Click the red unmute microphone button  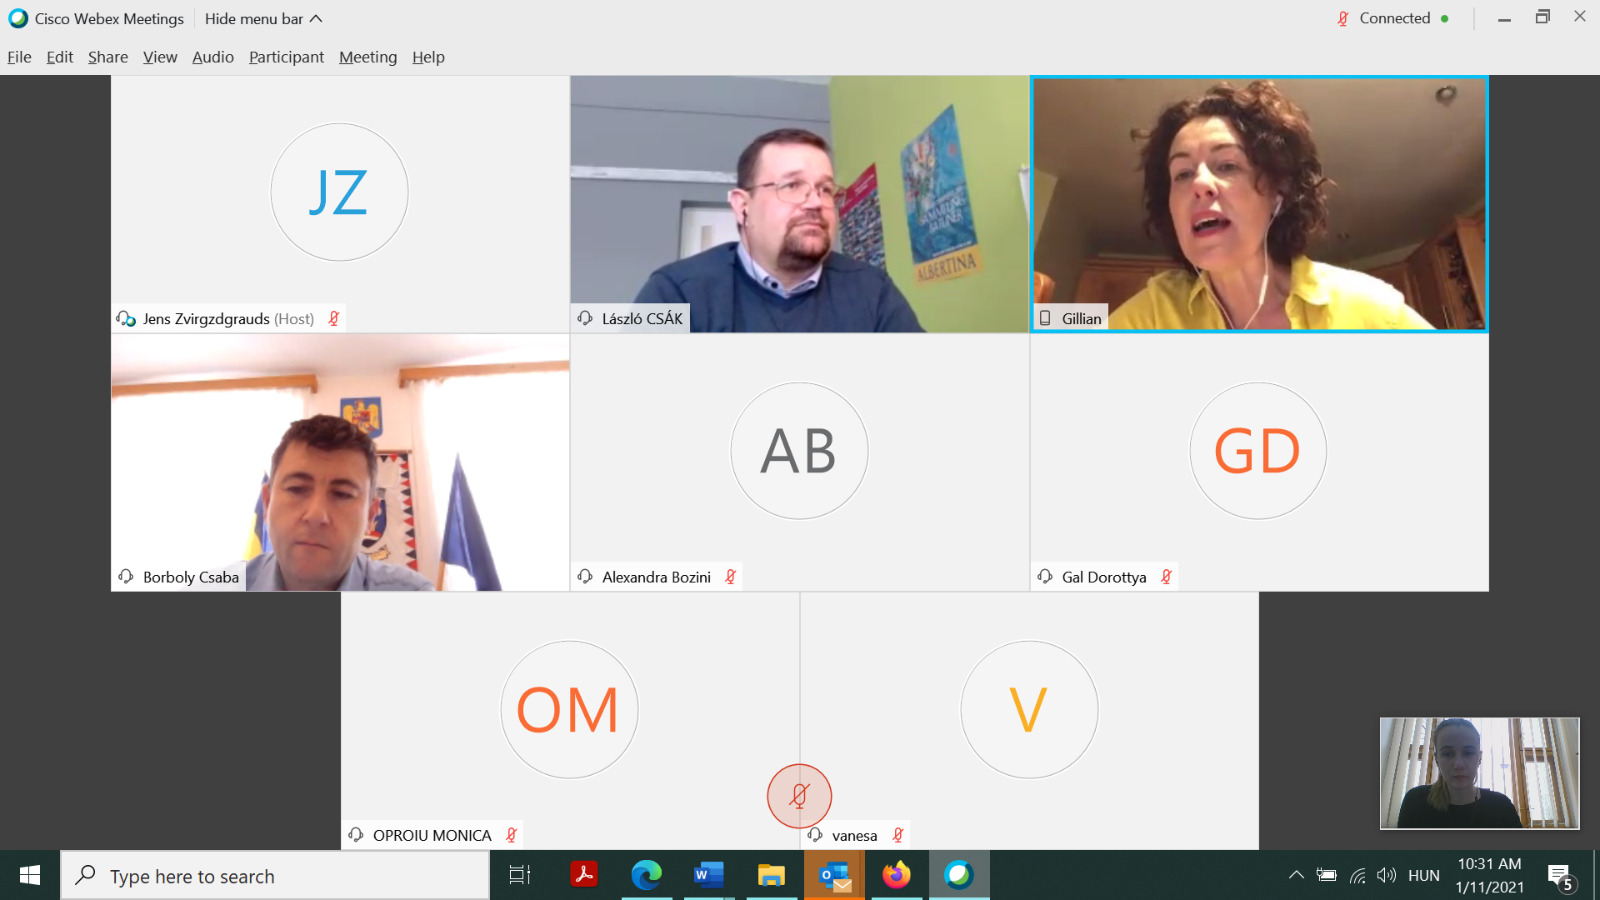(799, 796)
